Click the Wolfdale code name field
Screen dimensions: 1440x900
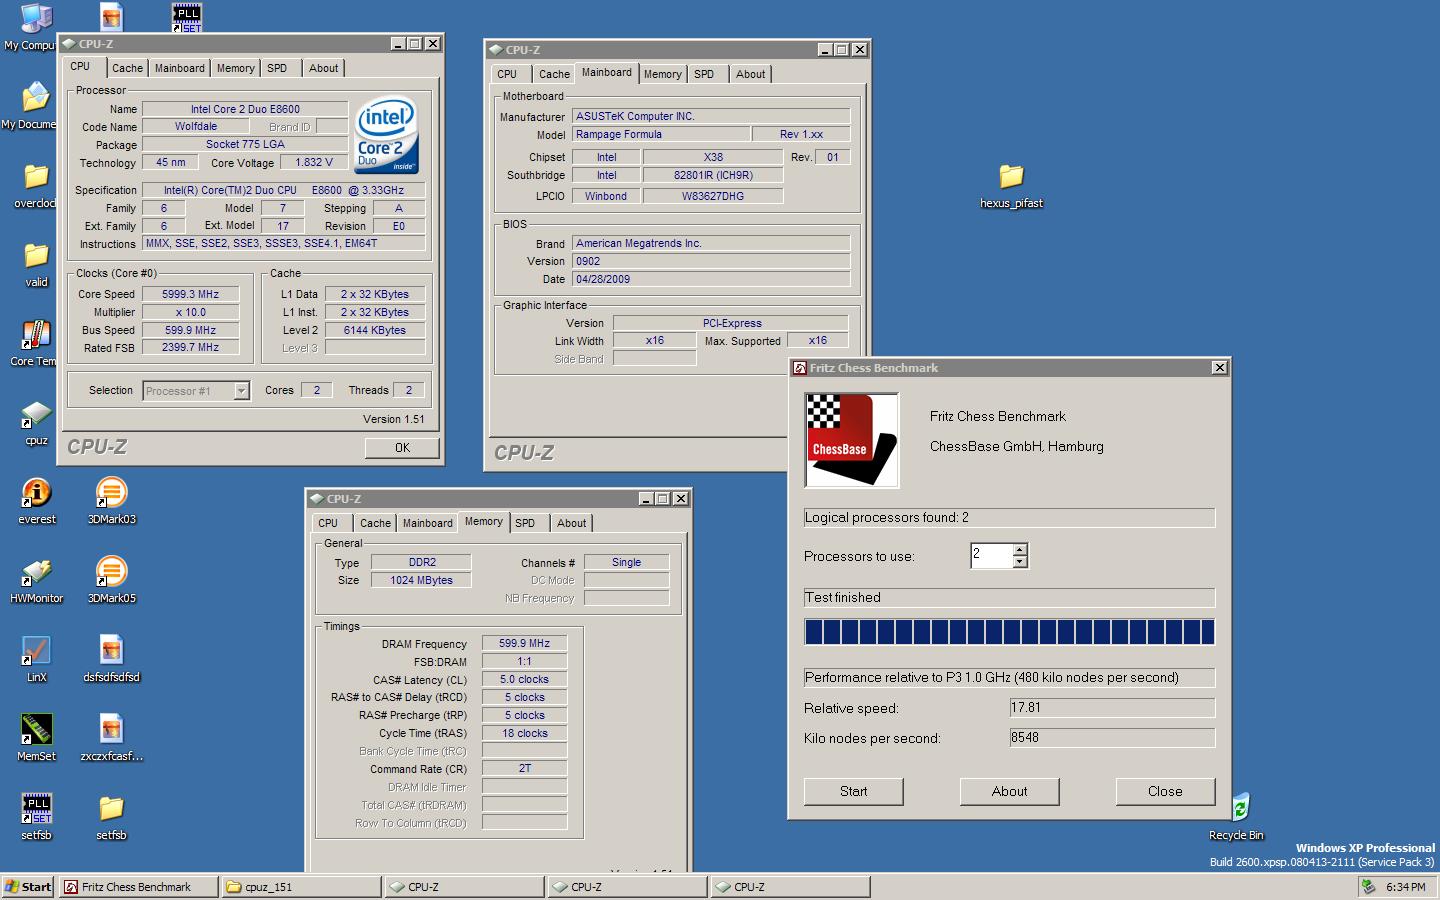click(195, 126)
